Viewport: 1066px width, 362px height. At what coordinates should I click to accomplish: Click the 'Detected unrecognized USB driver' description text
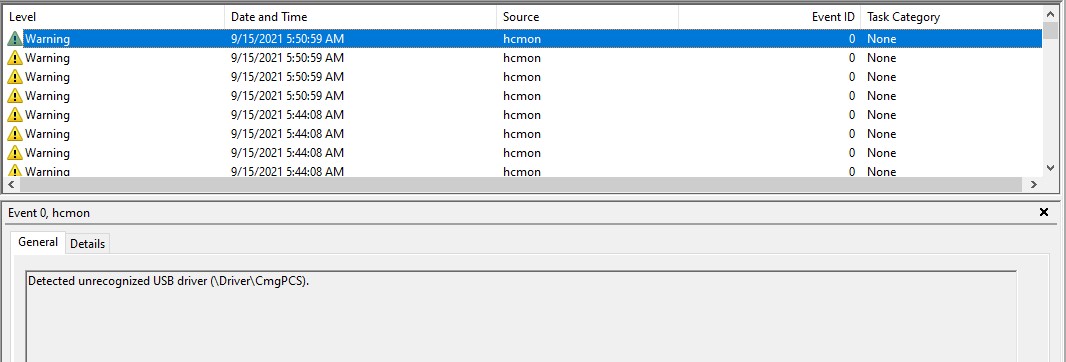pyautogui.click(x=169, y=280)
